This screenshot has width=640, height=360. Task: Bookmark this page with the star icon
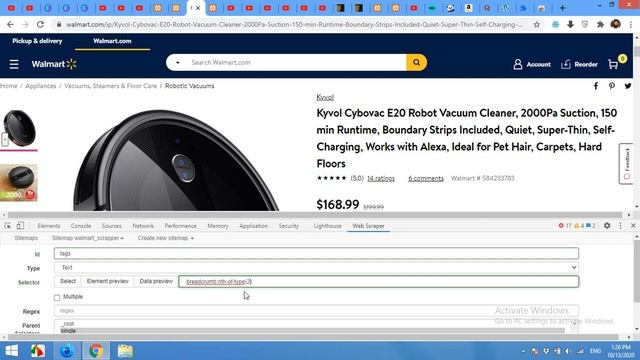coord(537,24)
